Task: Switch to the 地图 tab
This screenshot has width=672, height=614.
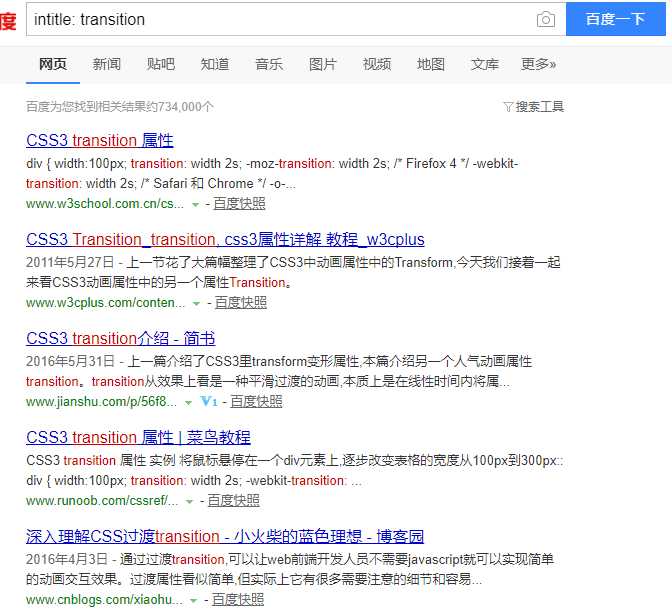Action: pyautogui.click(x=431, y=64)
